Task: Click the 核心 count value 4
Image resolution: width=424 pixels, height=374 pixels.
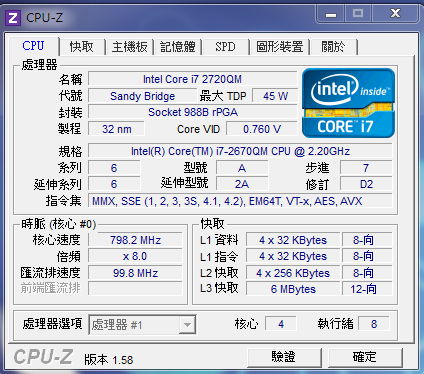Action: pos(281,324)
